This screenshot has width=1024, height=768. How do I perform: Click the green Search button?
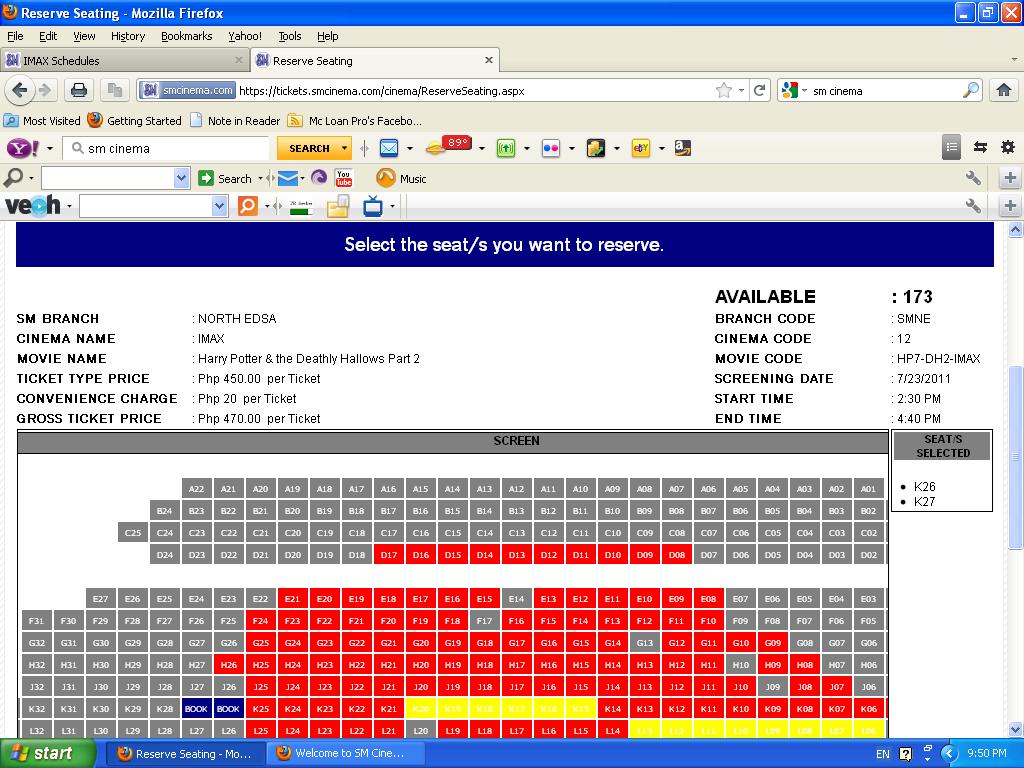(225, 178)
